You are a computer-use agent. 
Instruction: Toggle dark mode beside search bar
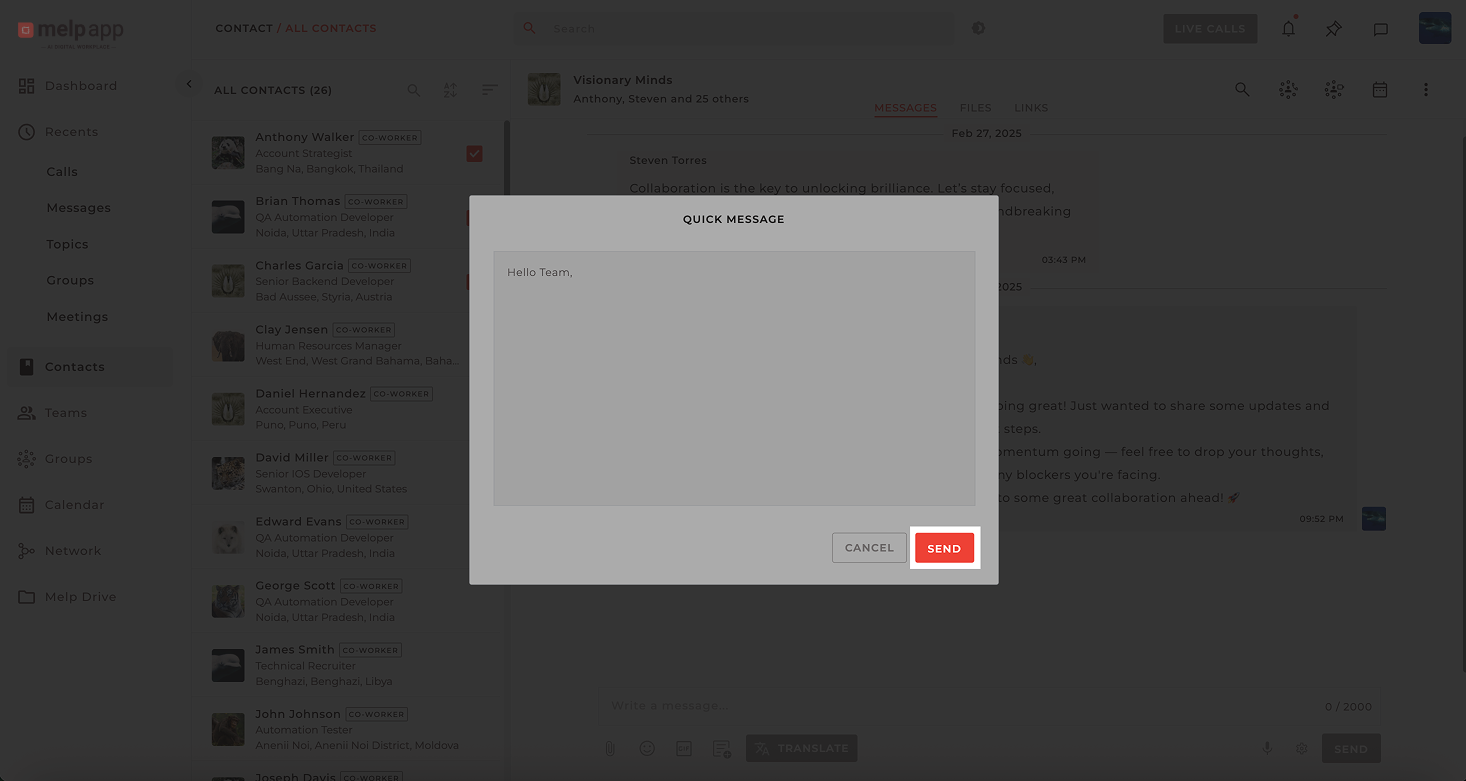coord(978,29)
